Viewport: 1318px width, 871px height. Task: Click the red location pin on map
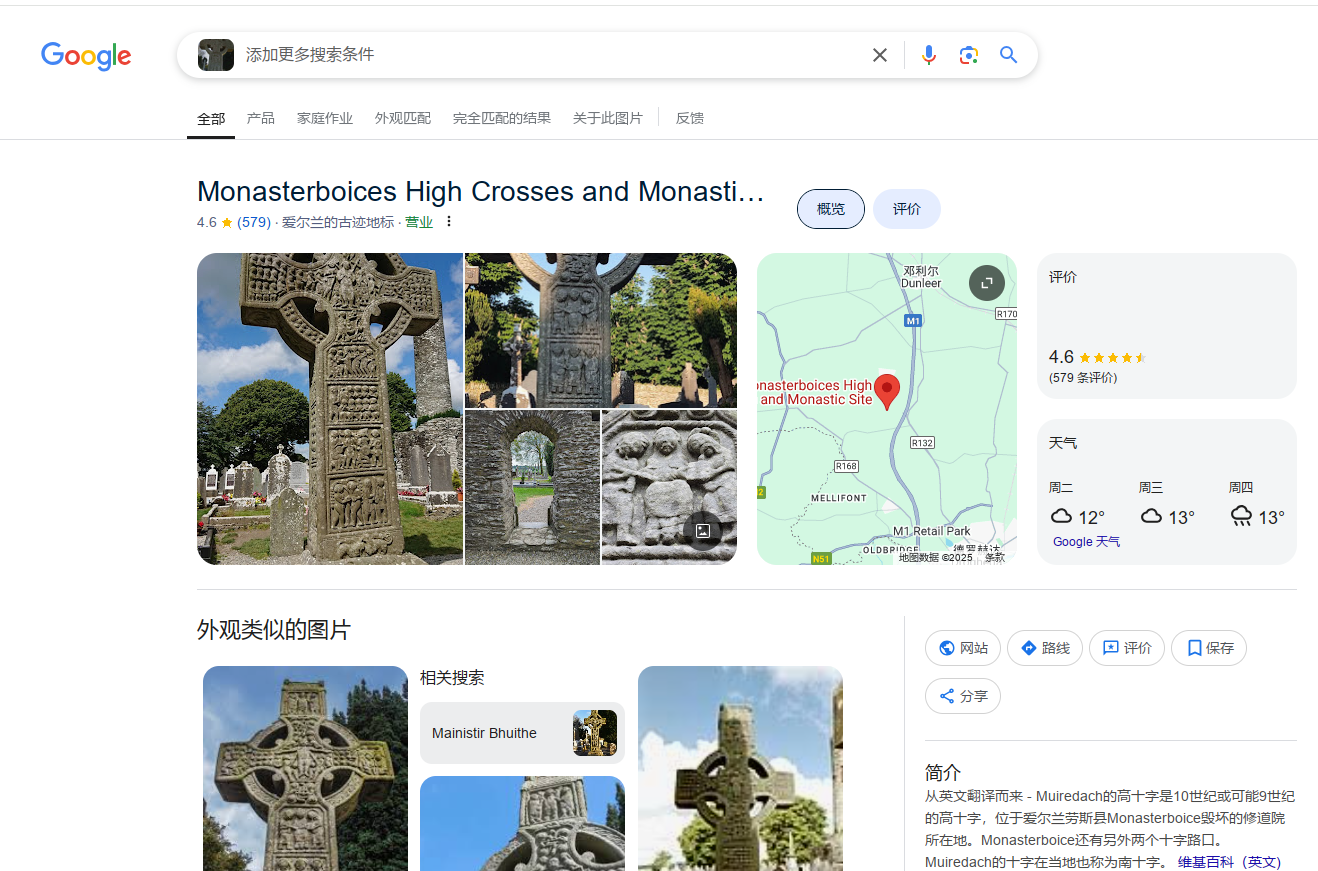887,391
